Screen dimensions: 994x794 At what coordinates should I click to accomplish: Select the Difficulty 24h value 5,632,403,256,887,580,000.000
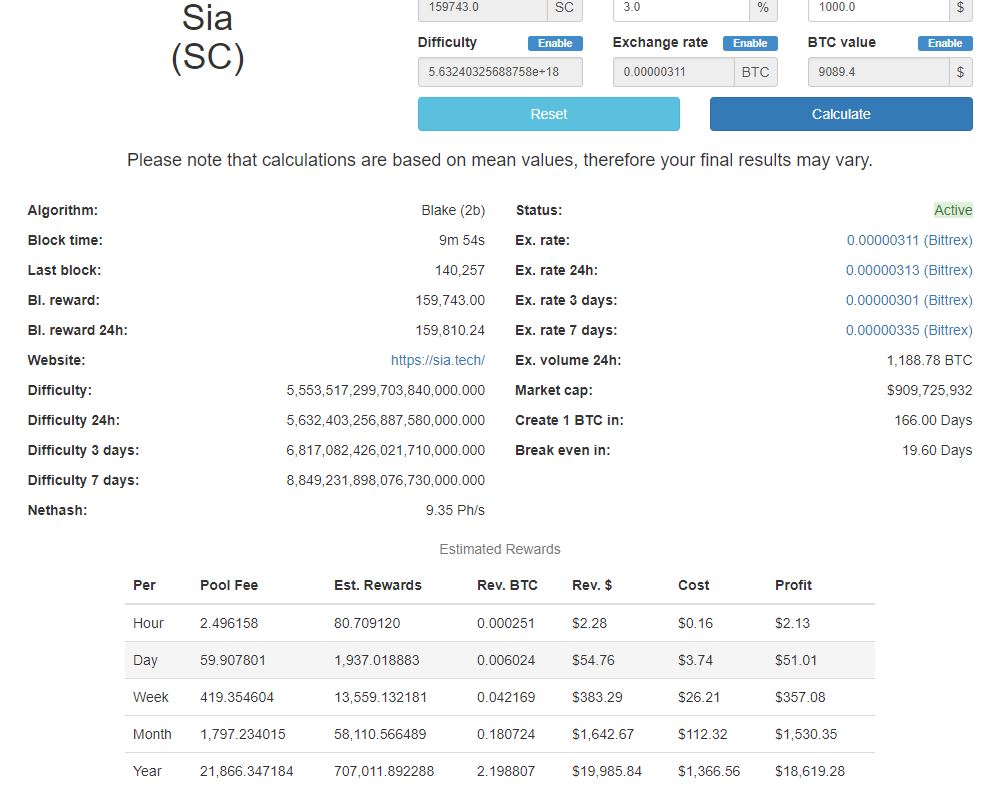tap(385, 420)
